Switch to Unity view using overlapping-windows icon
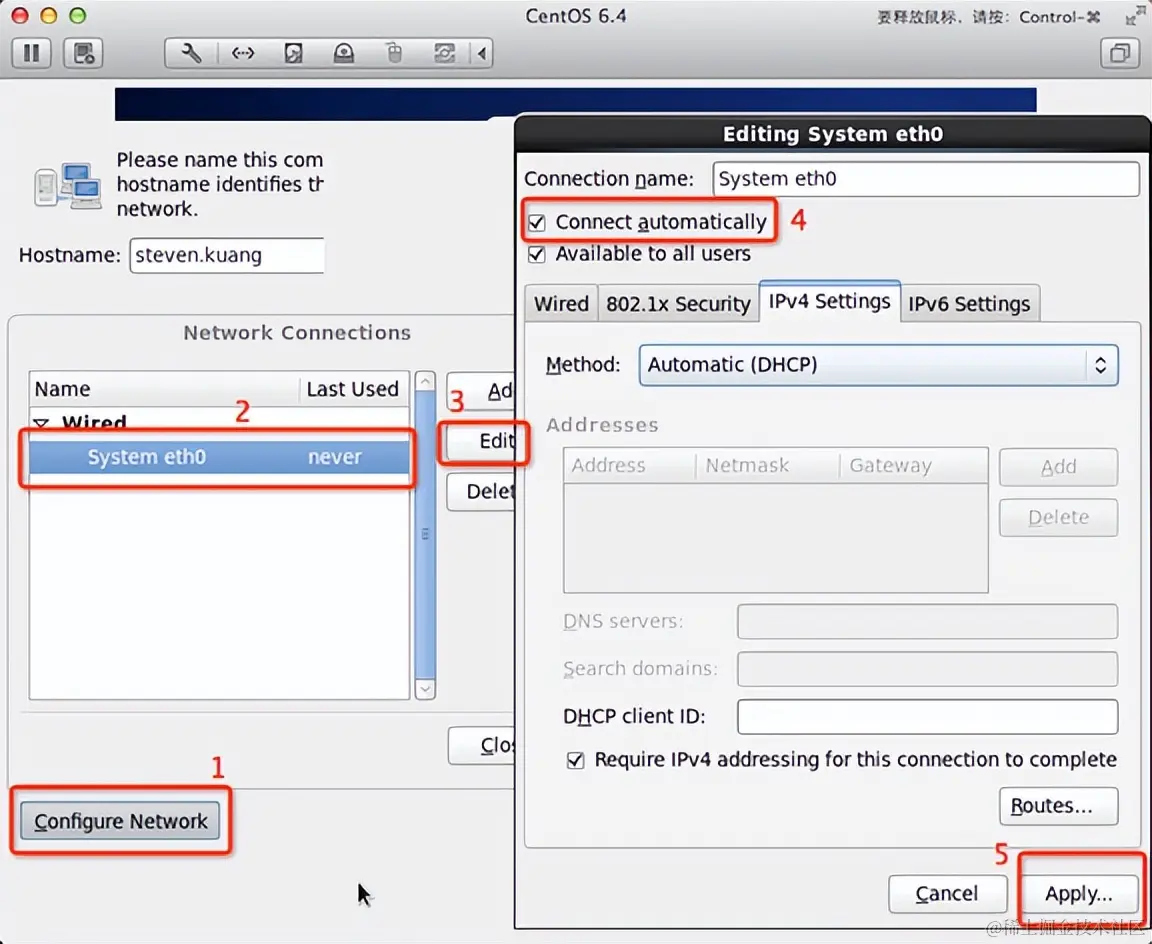1152x944 pixels. point(1120,53)
